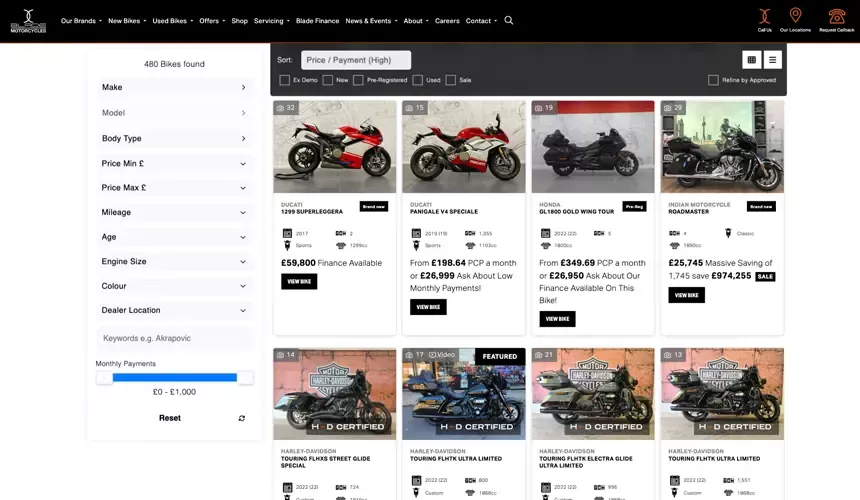Click calendar year icon on 1299 Superleggera
Viewport: 860px width, 500px height.
(287, 233)
